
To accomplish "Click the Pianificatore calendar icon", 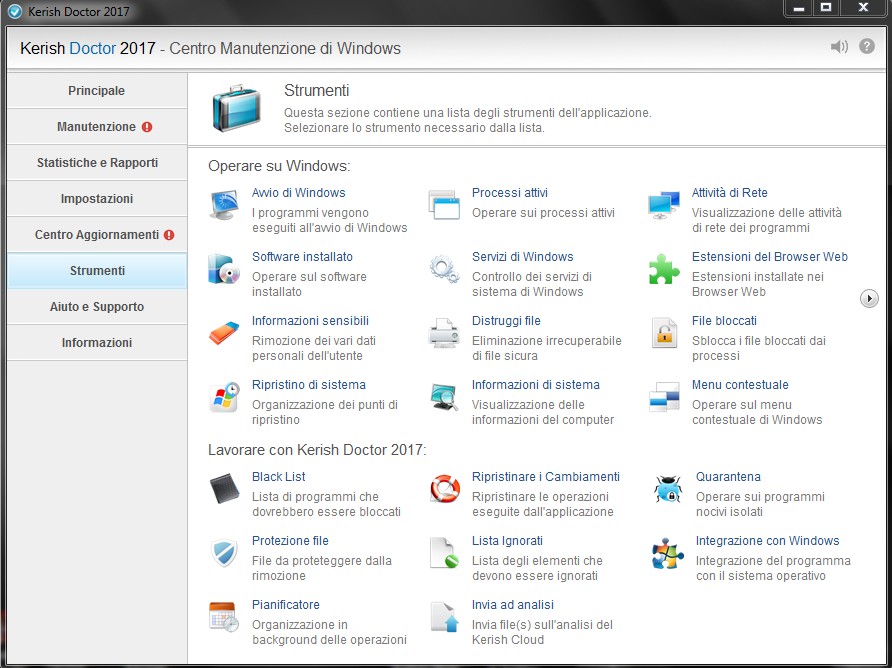I will click(x=224, y=617).
